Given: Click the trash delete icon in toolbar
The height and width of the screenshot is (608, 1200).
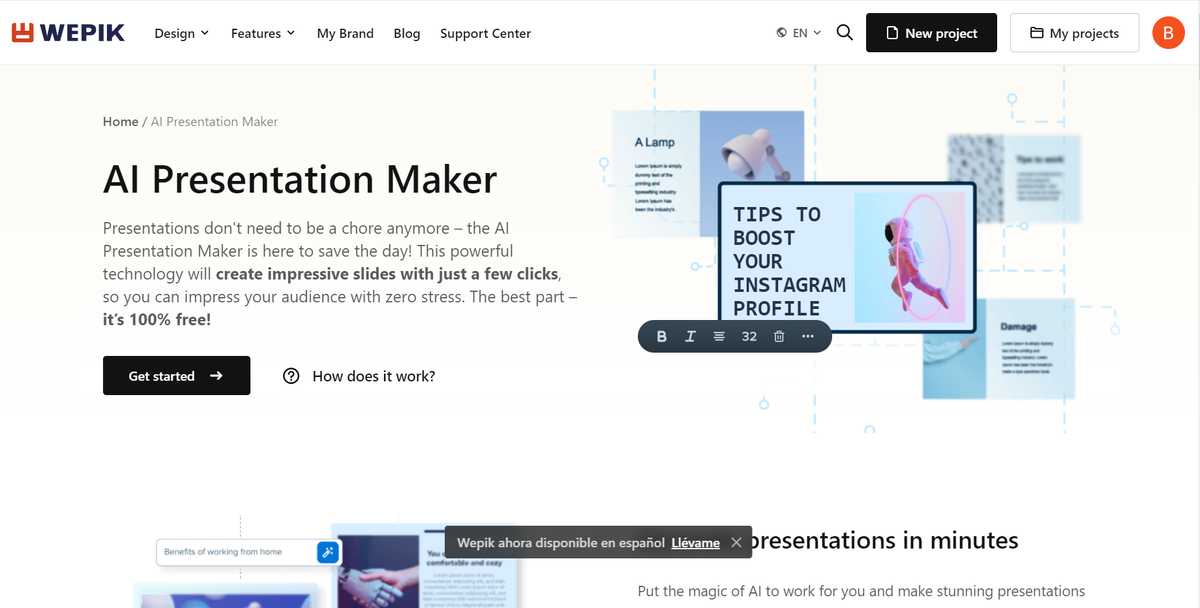Looking at the screenshot, I should click(x=779, y=336).
